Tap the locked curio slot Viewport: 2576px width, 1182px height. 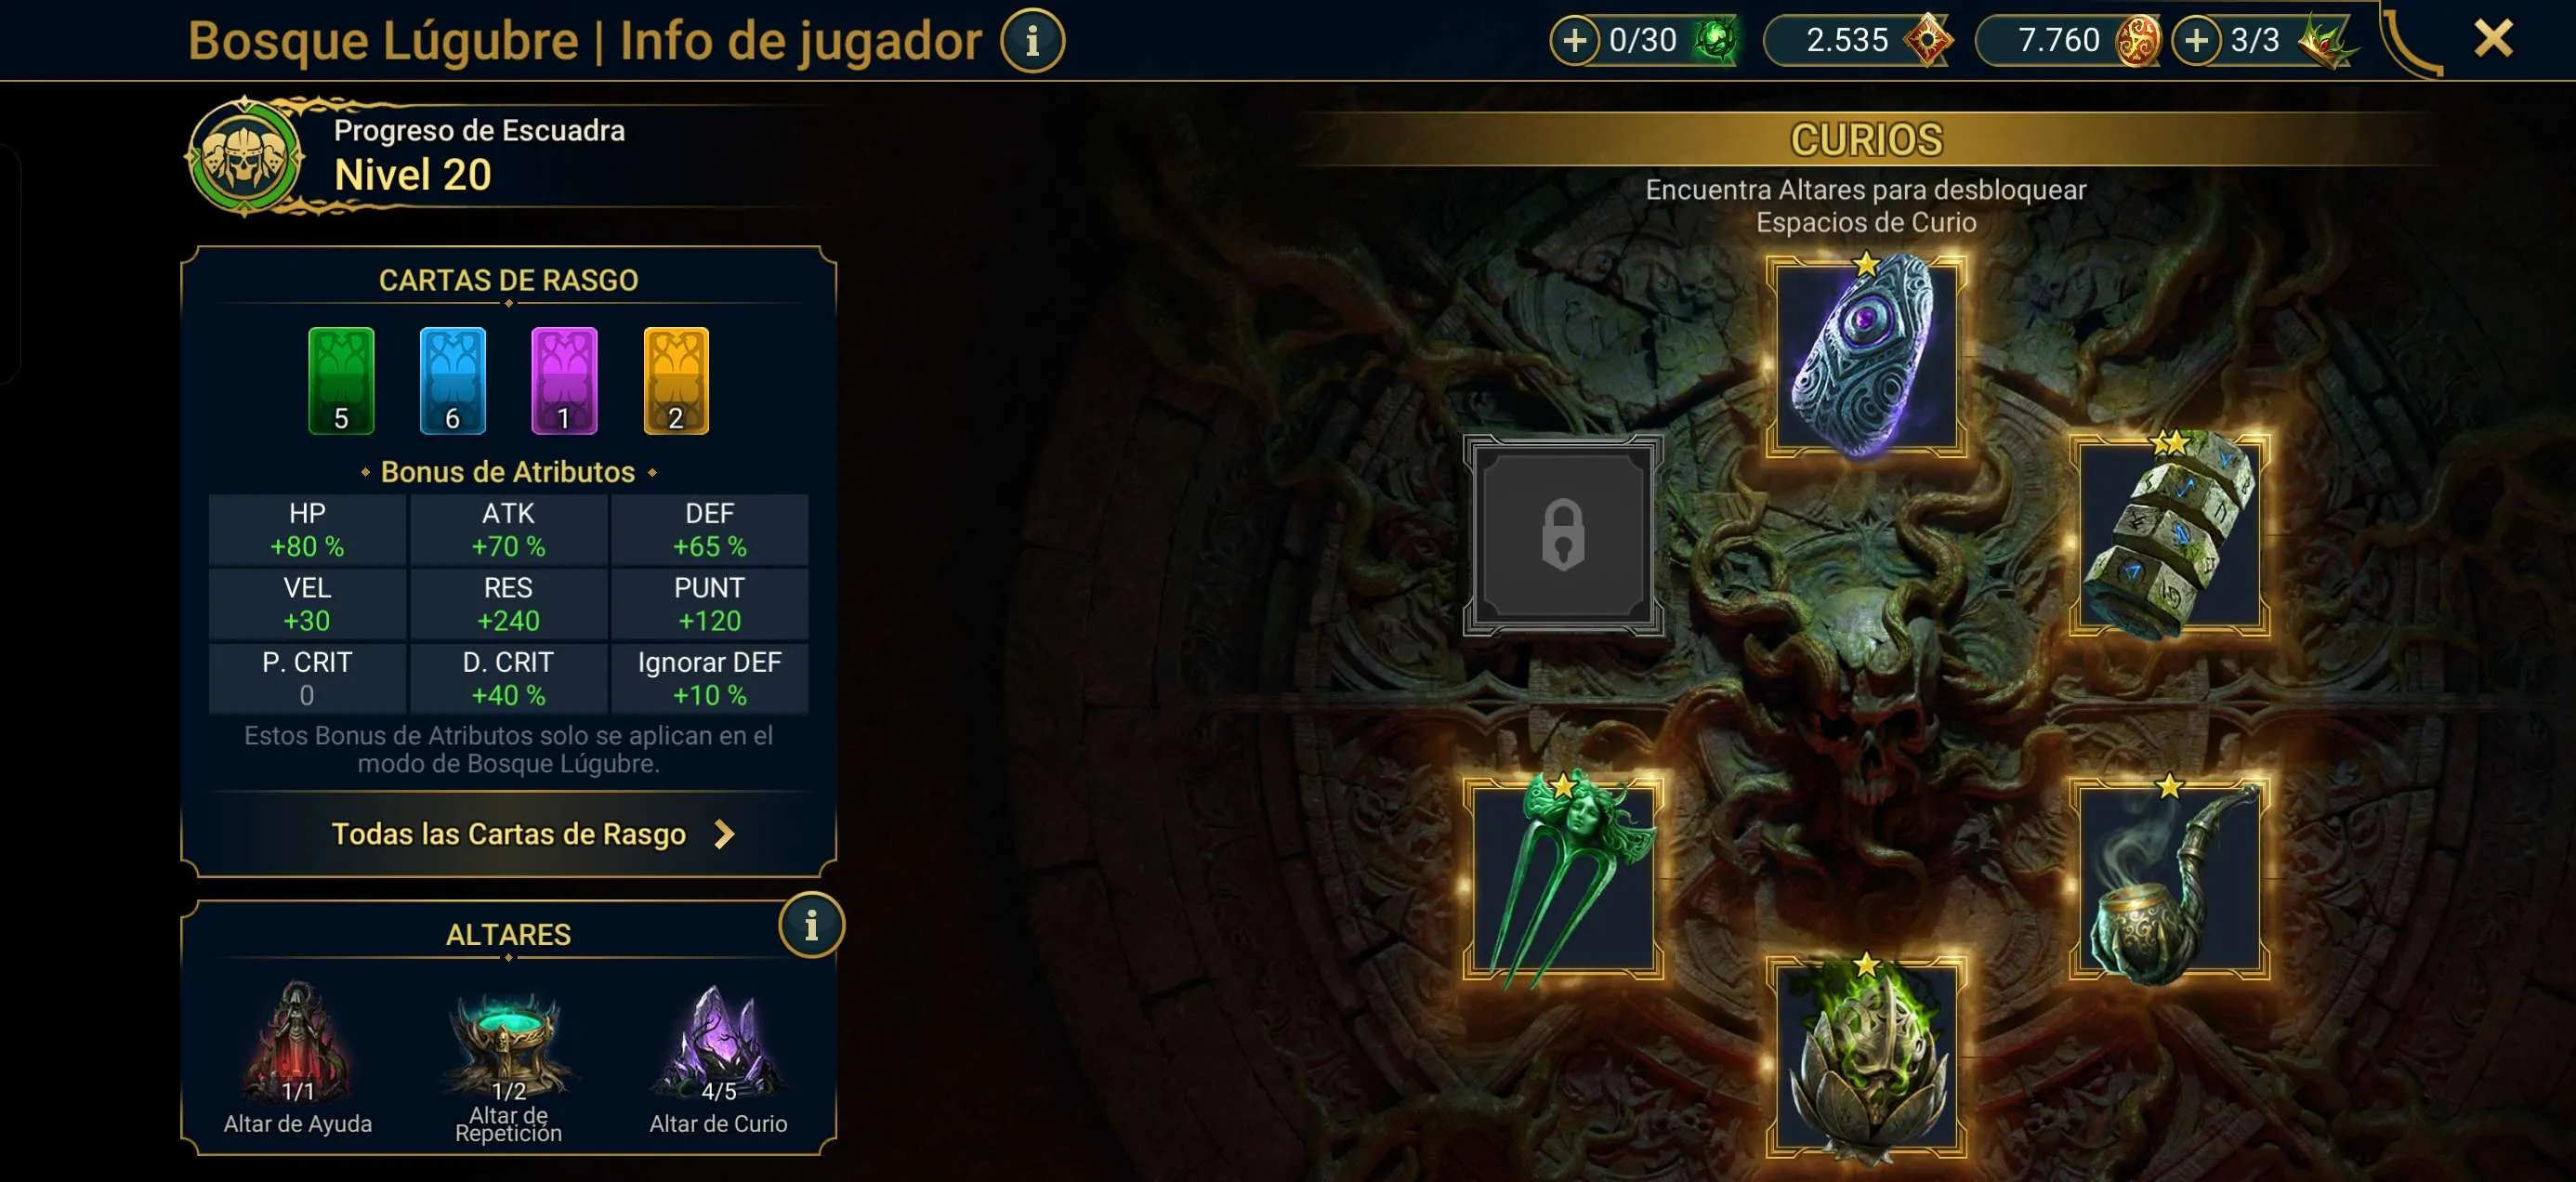[1563, 535]
